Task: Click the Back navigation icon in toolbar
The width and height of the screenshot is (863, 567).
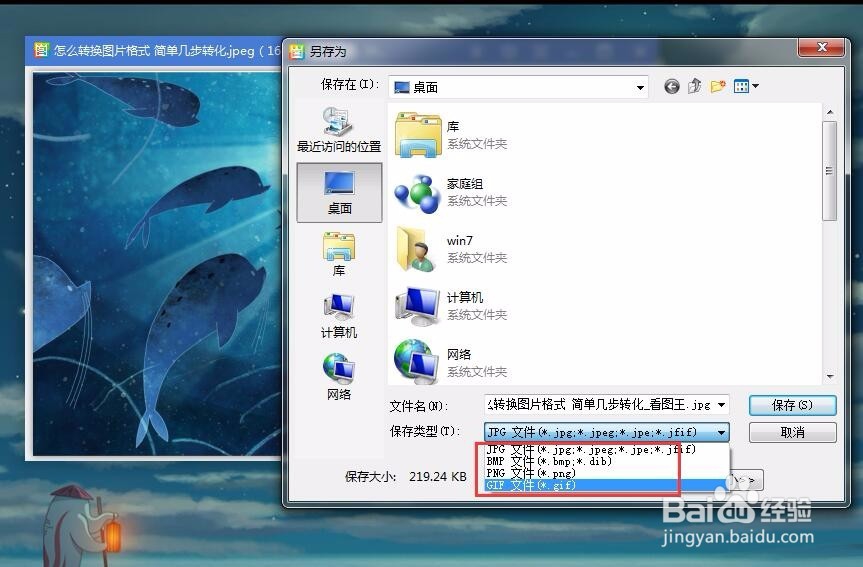Action: coord(671,86)
